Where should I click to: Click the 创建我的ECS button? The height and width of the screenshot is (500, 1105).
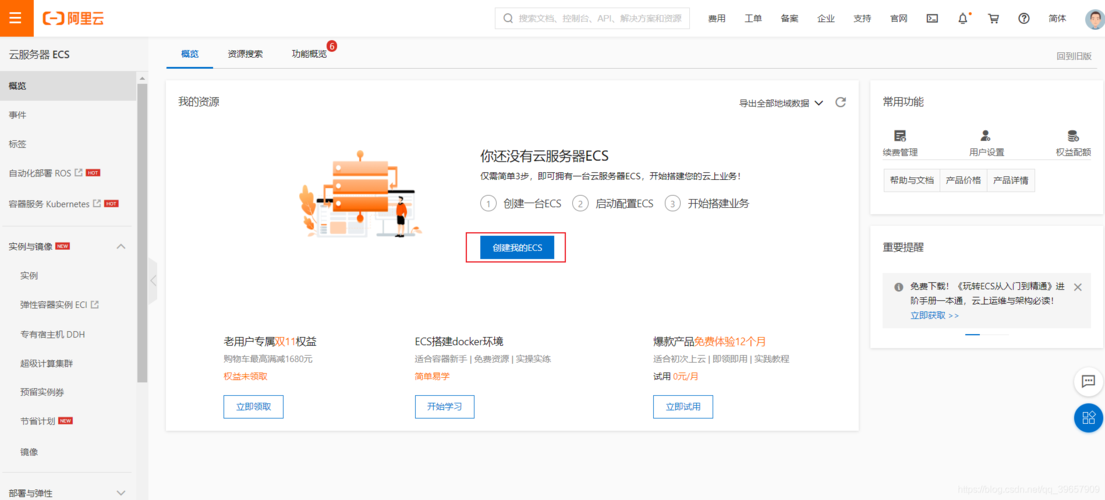[x=517, y=247]
